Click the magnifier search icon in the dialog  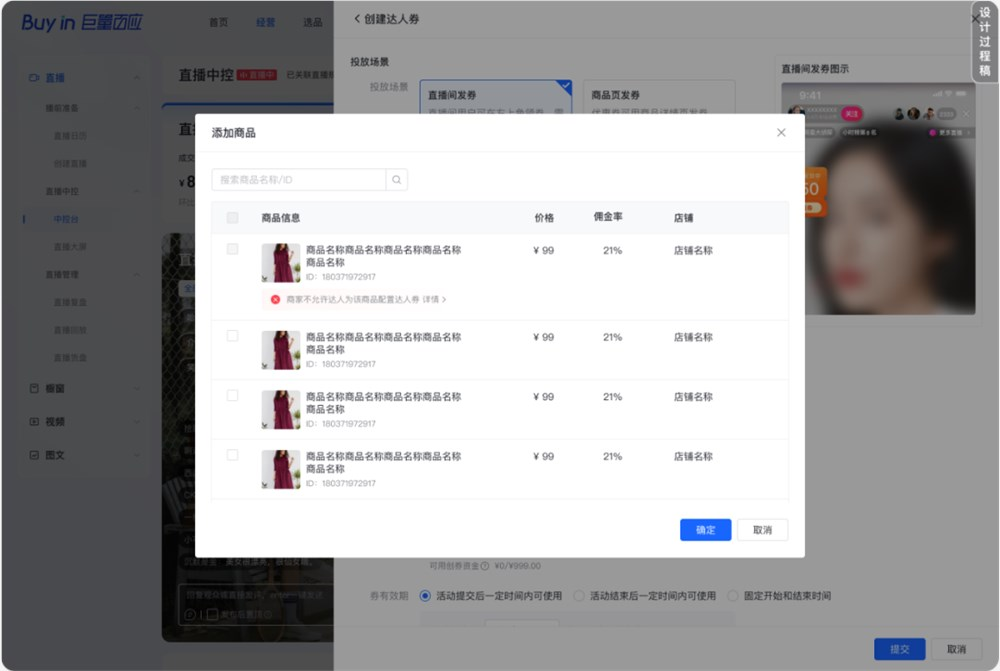(x=396, y=179)
